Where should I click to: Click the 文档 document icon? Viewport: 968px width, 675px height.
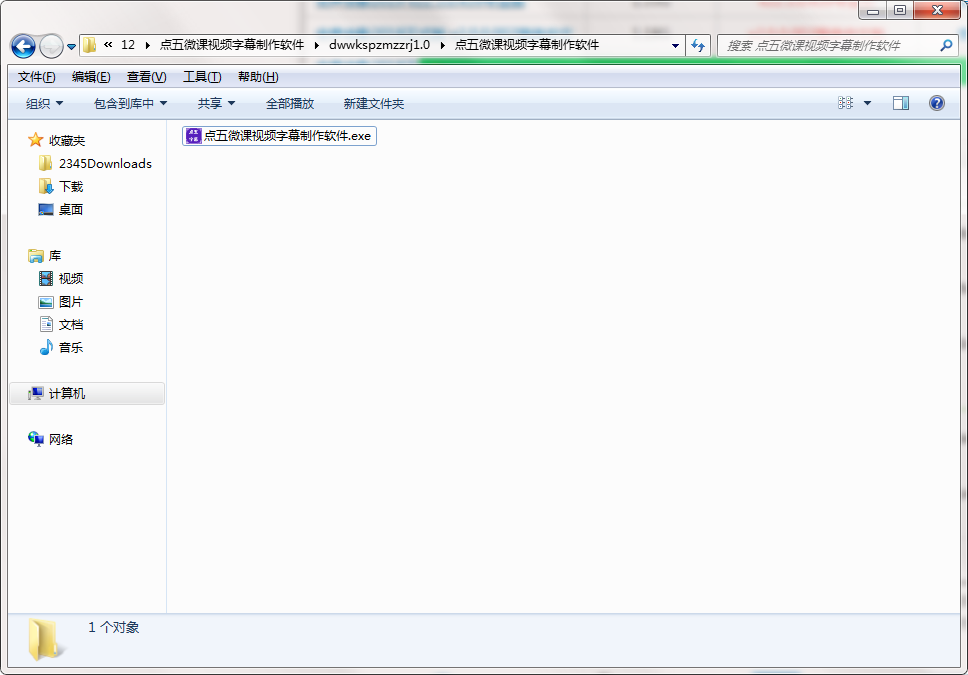click(x=46, y=324)
